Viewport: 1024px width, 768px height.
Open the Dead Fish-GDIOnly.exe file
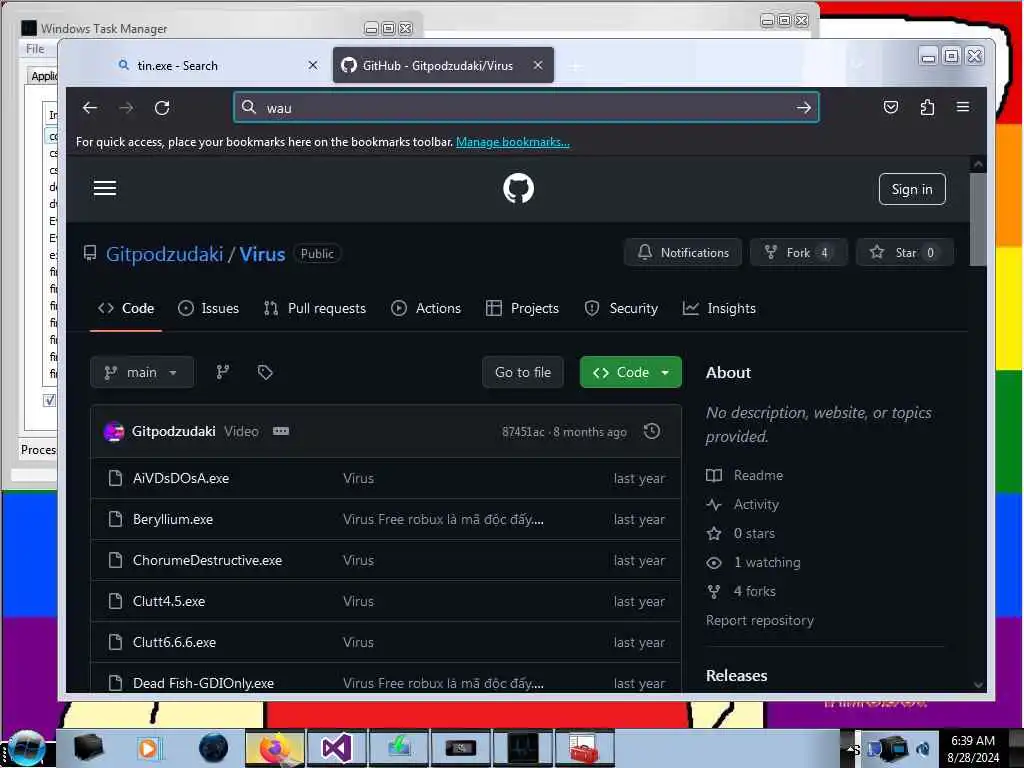(x=203, y=683)
